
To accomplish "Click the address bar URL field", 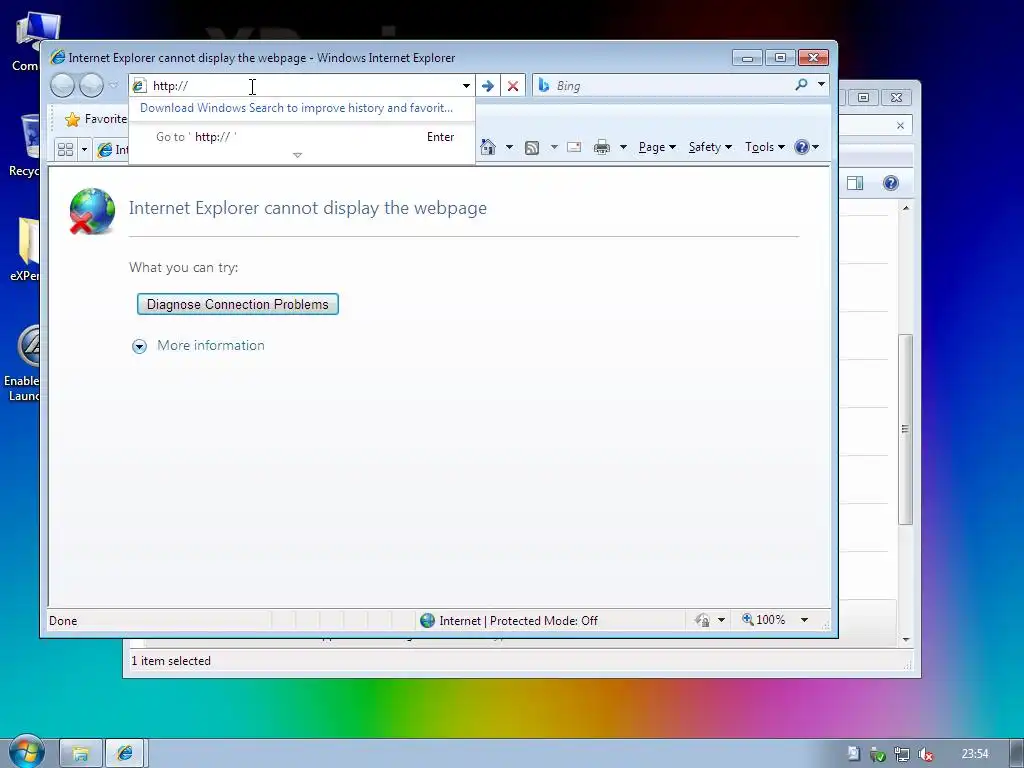I will (x=304, y=86).
